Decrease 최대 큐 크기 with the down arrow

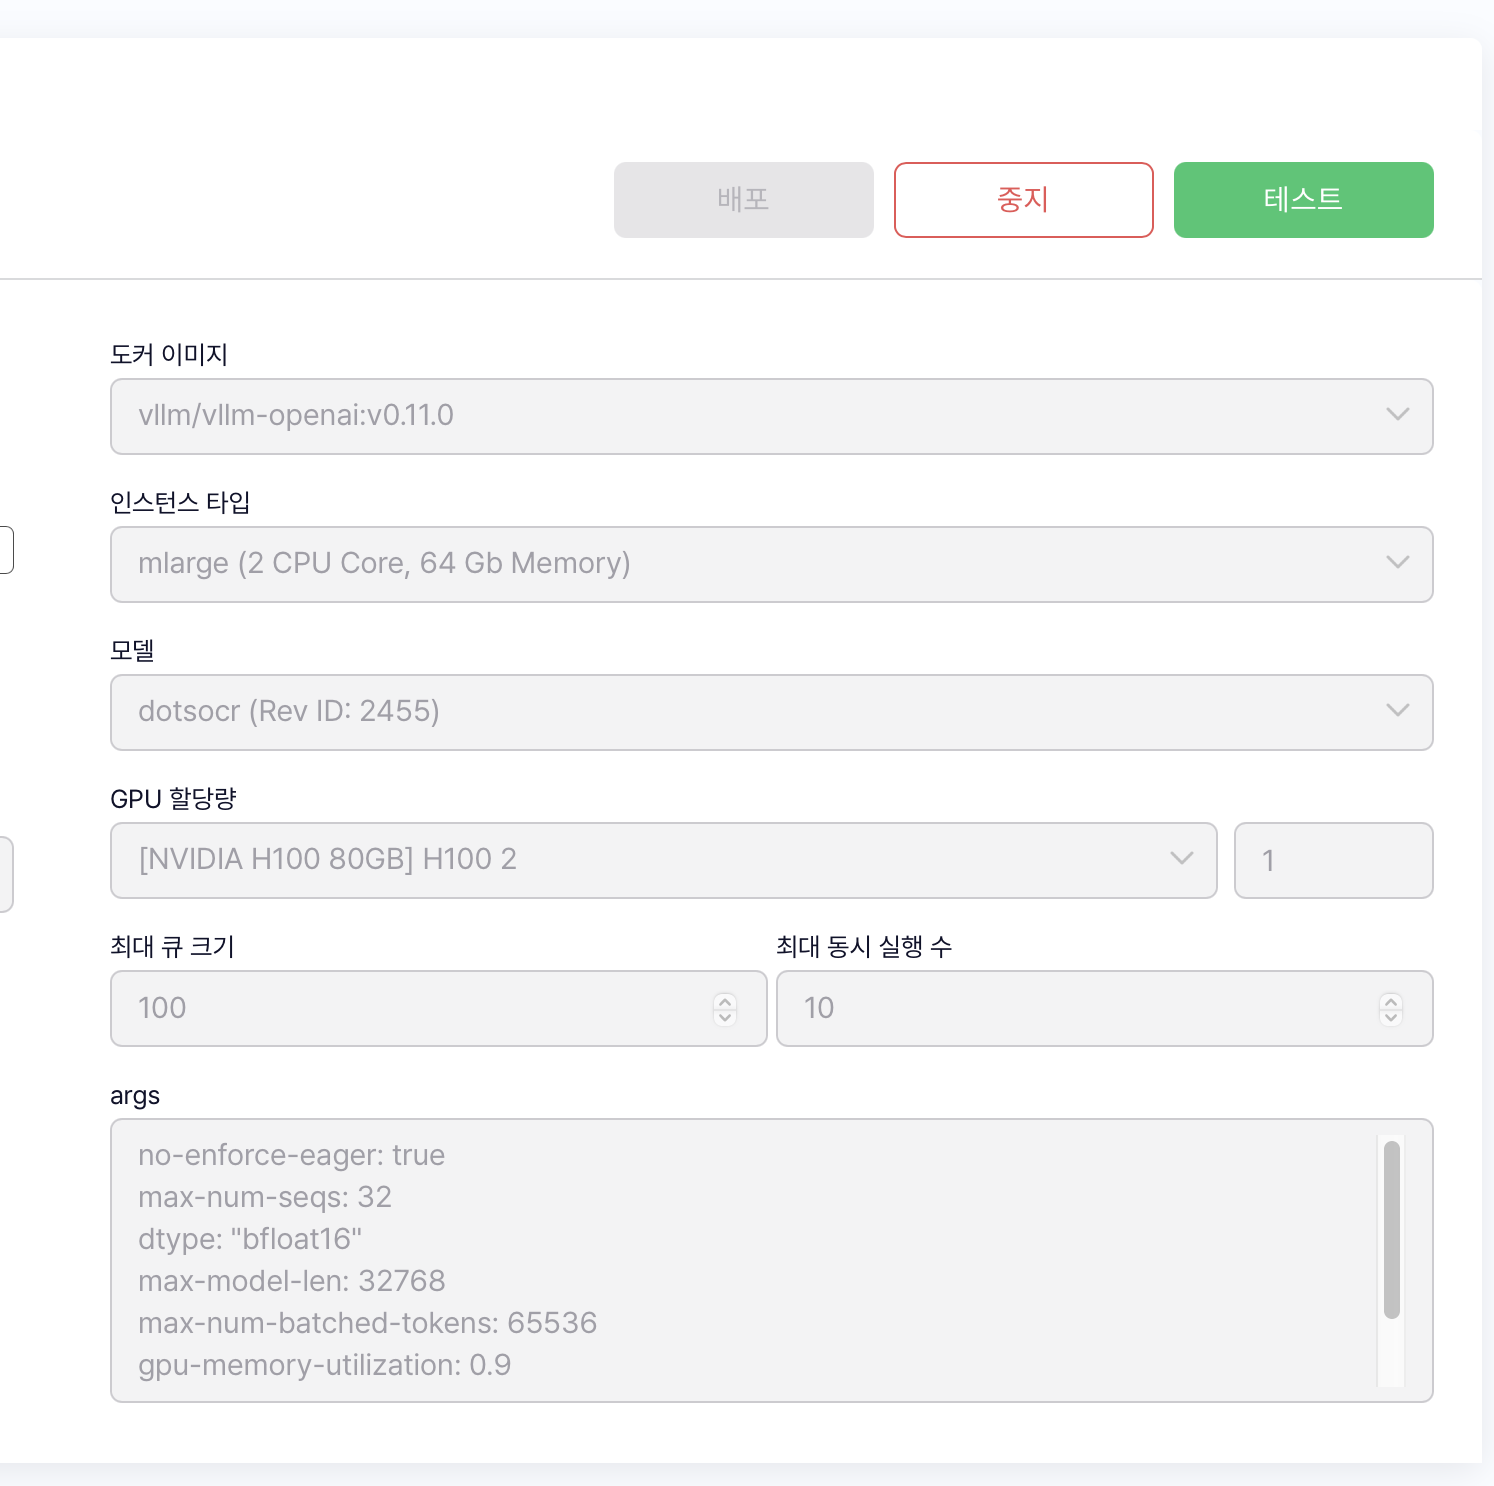725,1017
